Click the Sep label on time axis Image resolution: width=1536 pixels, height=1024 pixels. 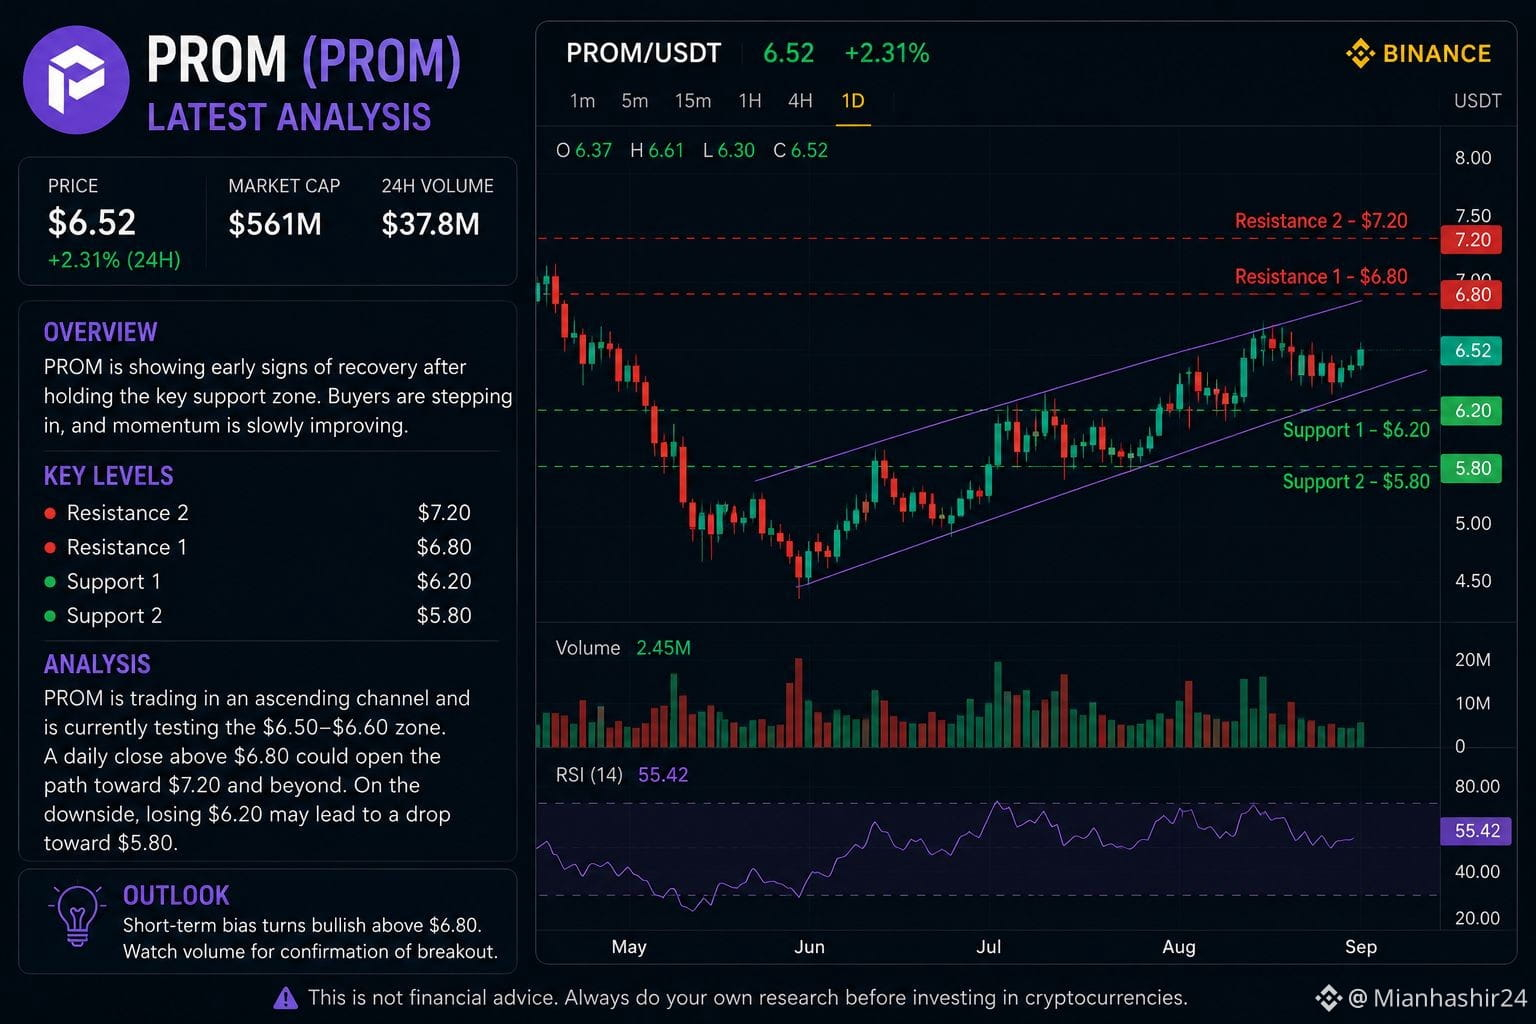1361,947
